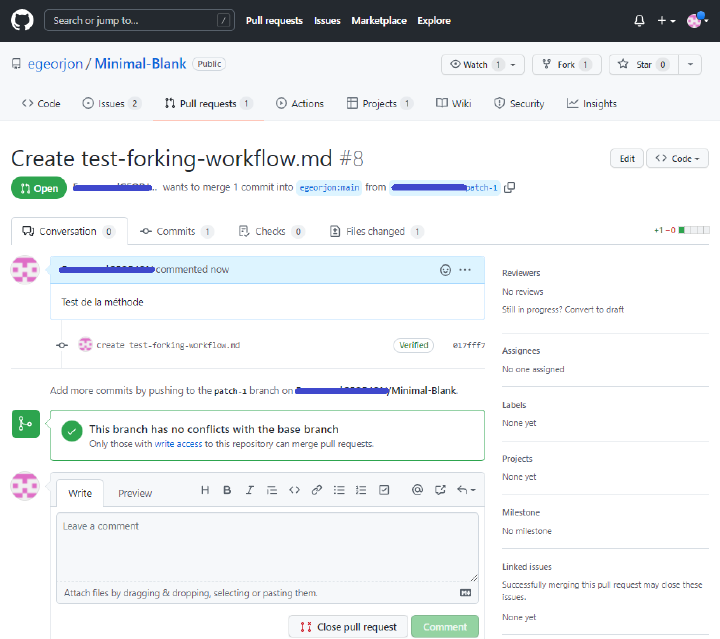The width and height of the screenshot is (720, 639).
Task: Open the Insights tab
Action: pyautogui.click(x=592, y=104)
